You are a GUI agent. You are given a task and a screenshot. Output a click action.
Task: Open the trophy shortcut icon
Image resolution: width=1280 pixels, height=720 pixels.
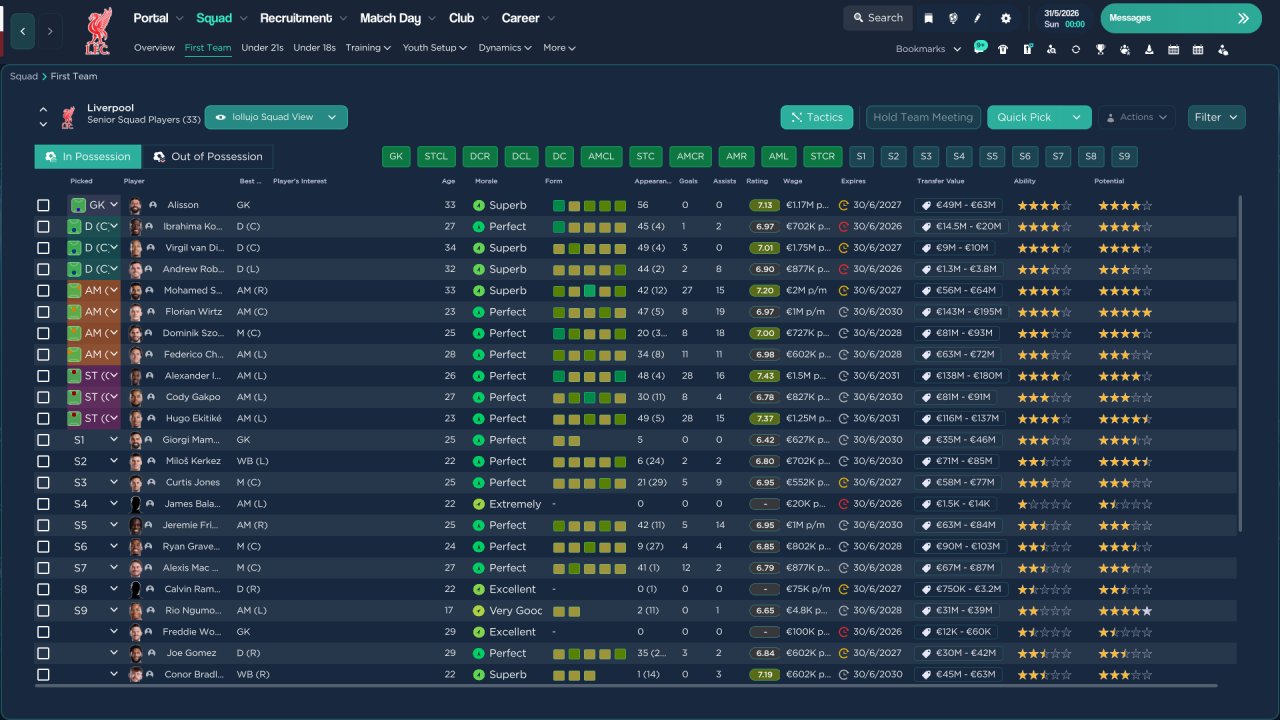click(x=1100, y=49)
